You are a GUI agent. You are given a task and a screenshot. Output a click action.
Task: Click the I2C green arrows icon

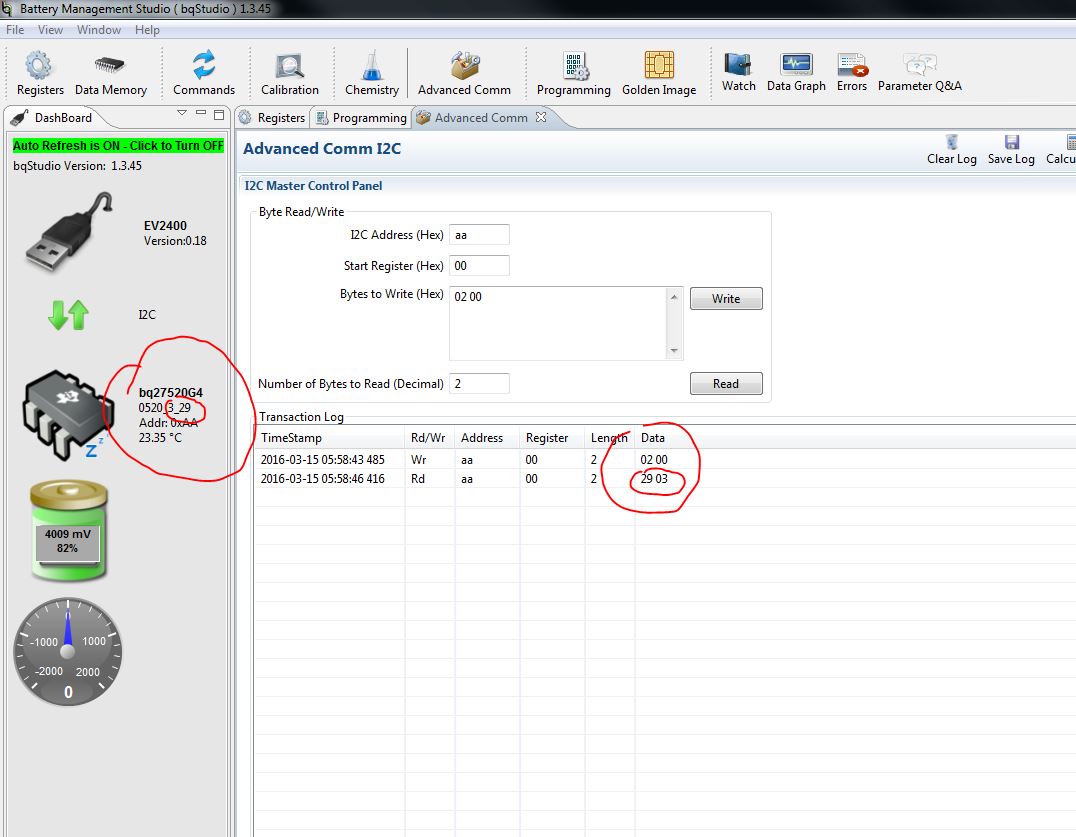tap(69, 315)
